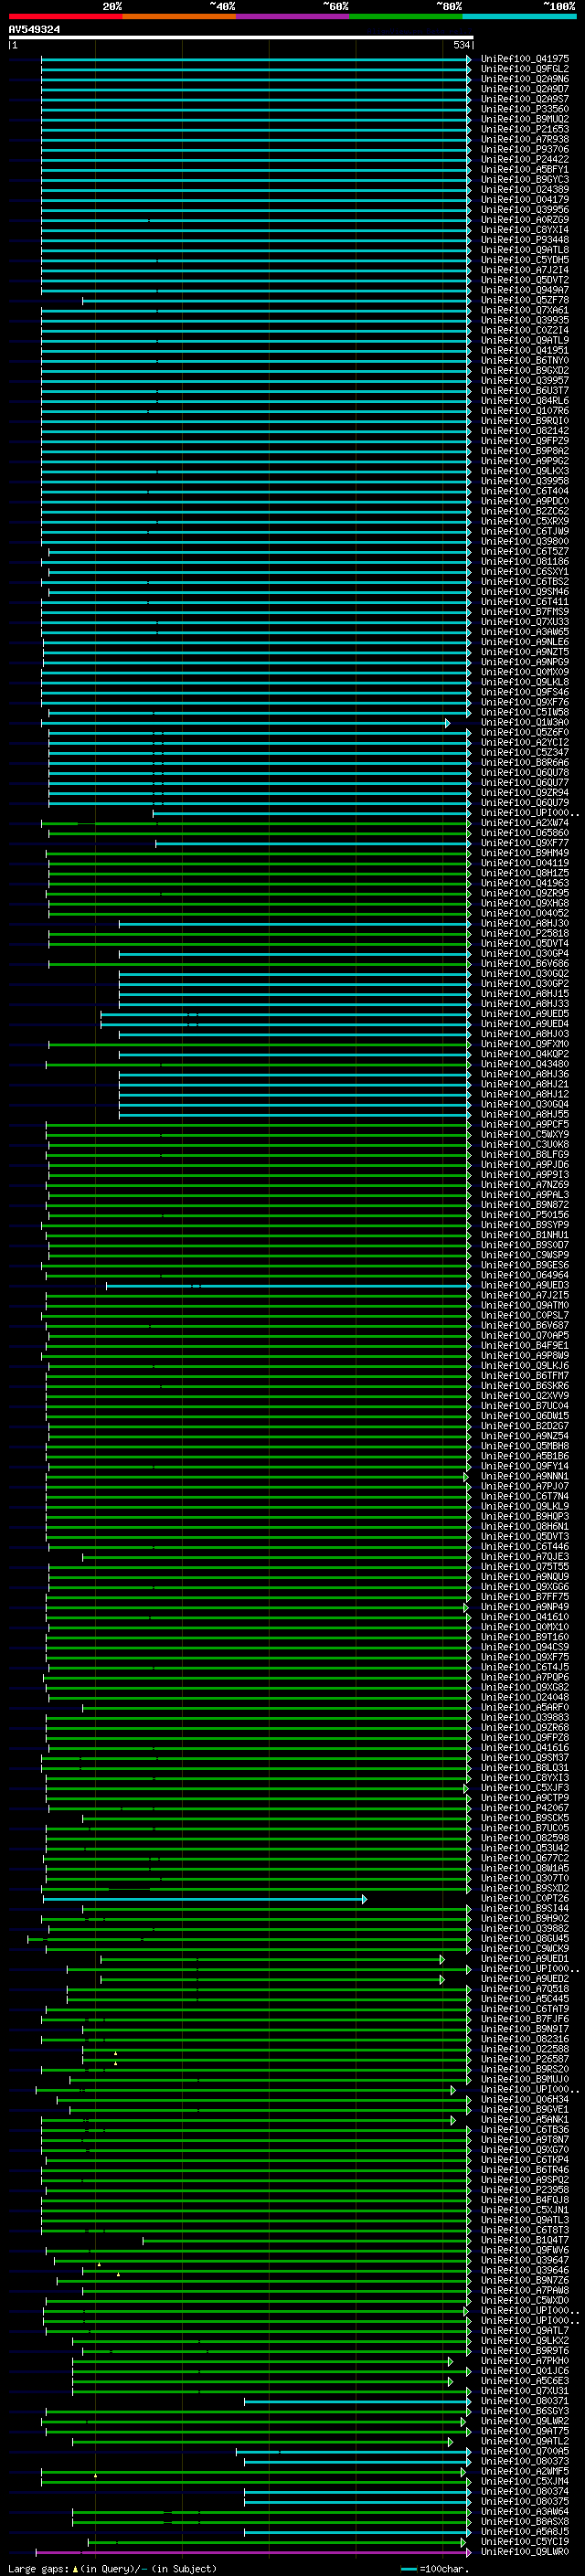
Task: Open hit UniRef100_Q9FGL2
Action: pyautogui.click(x=525, y=69)
